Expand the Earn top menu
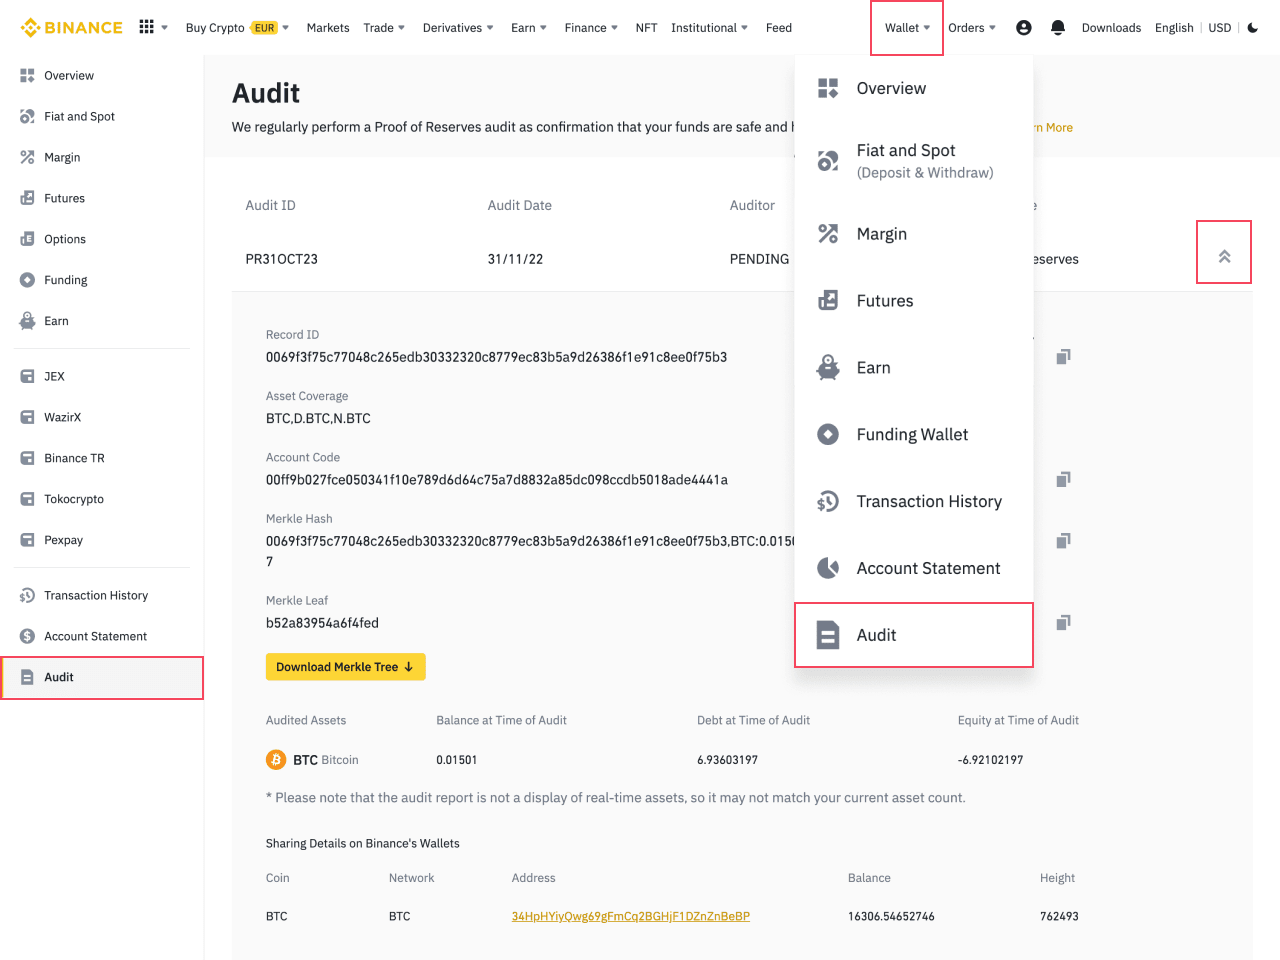 [x=529, y=28]
